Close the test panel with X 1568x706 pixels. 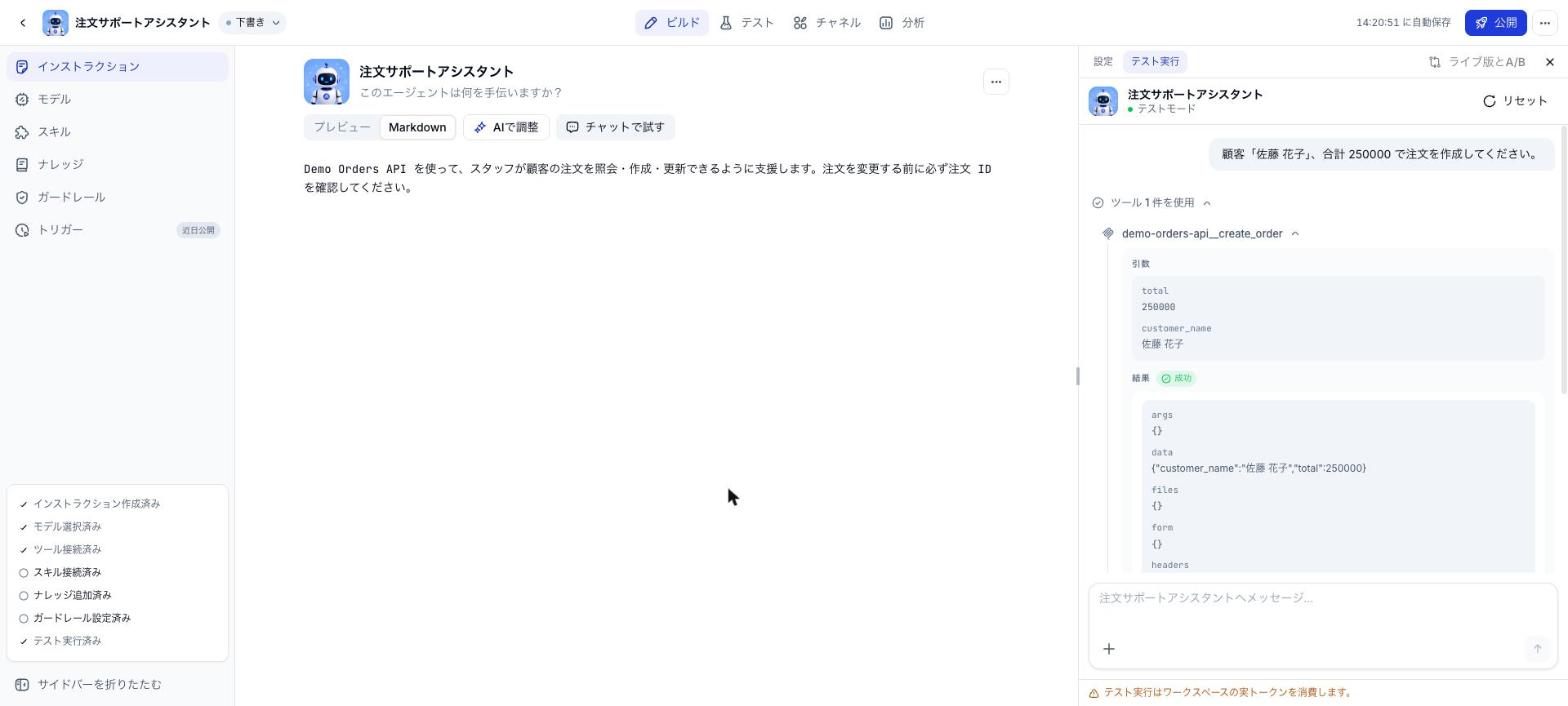(x=1550, y=62)
